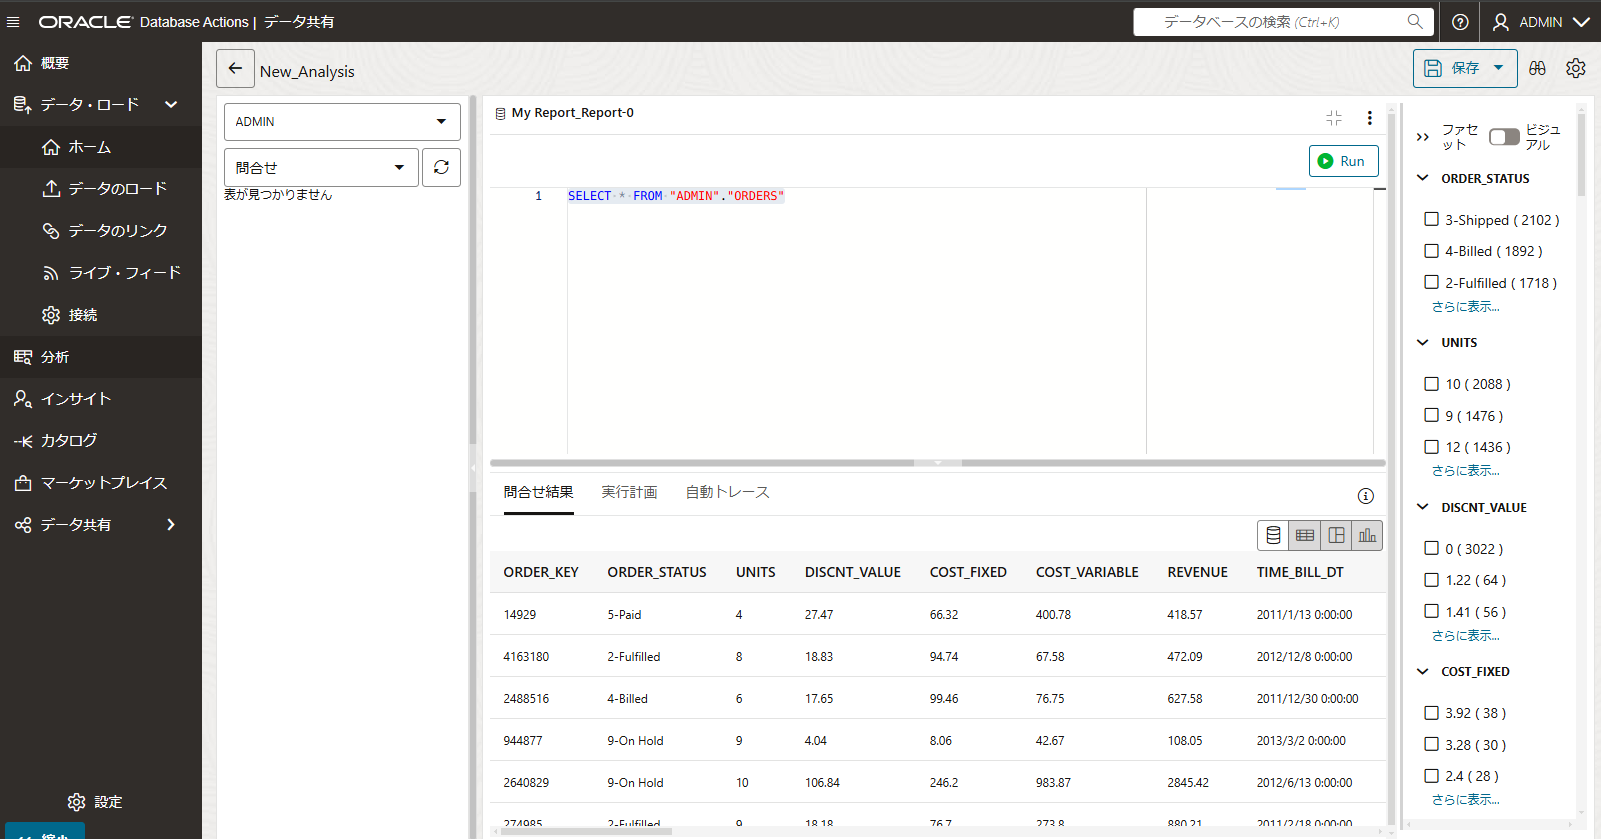Open the 自動トレース tab
This screenshot has height=839, width=1601.
727,492
